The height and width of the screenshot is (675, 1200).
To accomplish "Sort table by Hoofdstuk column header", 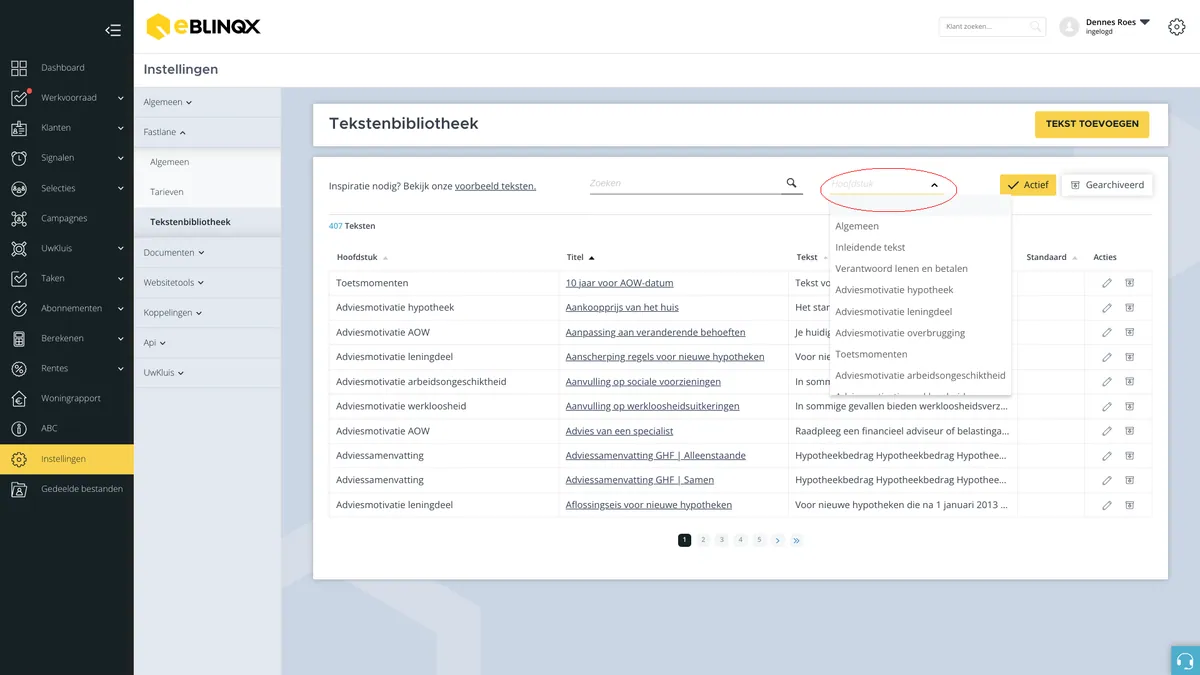I will tap(362, 257).
